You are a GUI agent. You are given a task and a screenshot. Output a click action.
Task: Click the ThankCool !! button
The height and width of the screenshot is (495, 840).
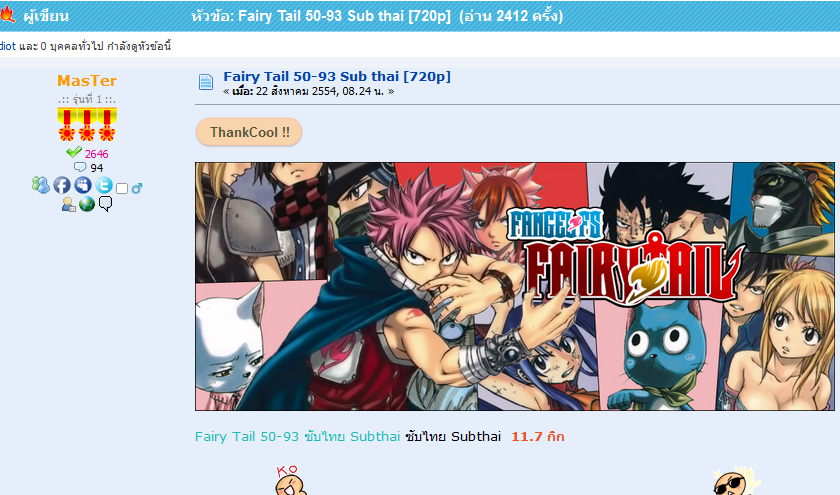point(249,132)
